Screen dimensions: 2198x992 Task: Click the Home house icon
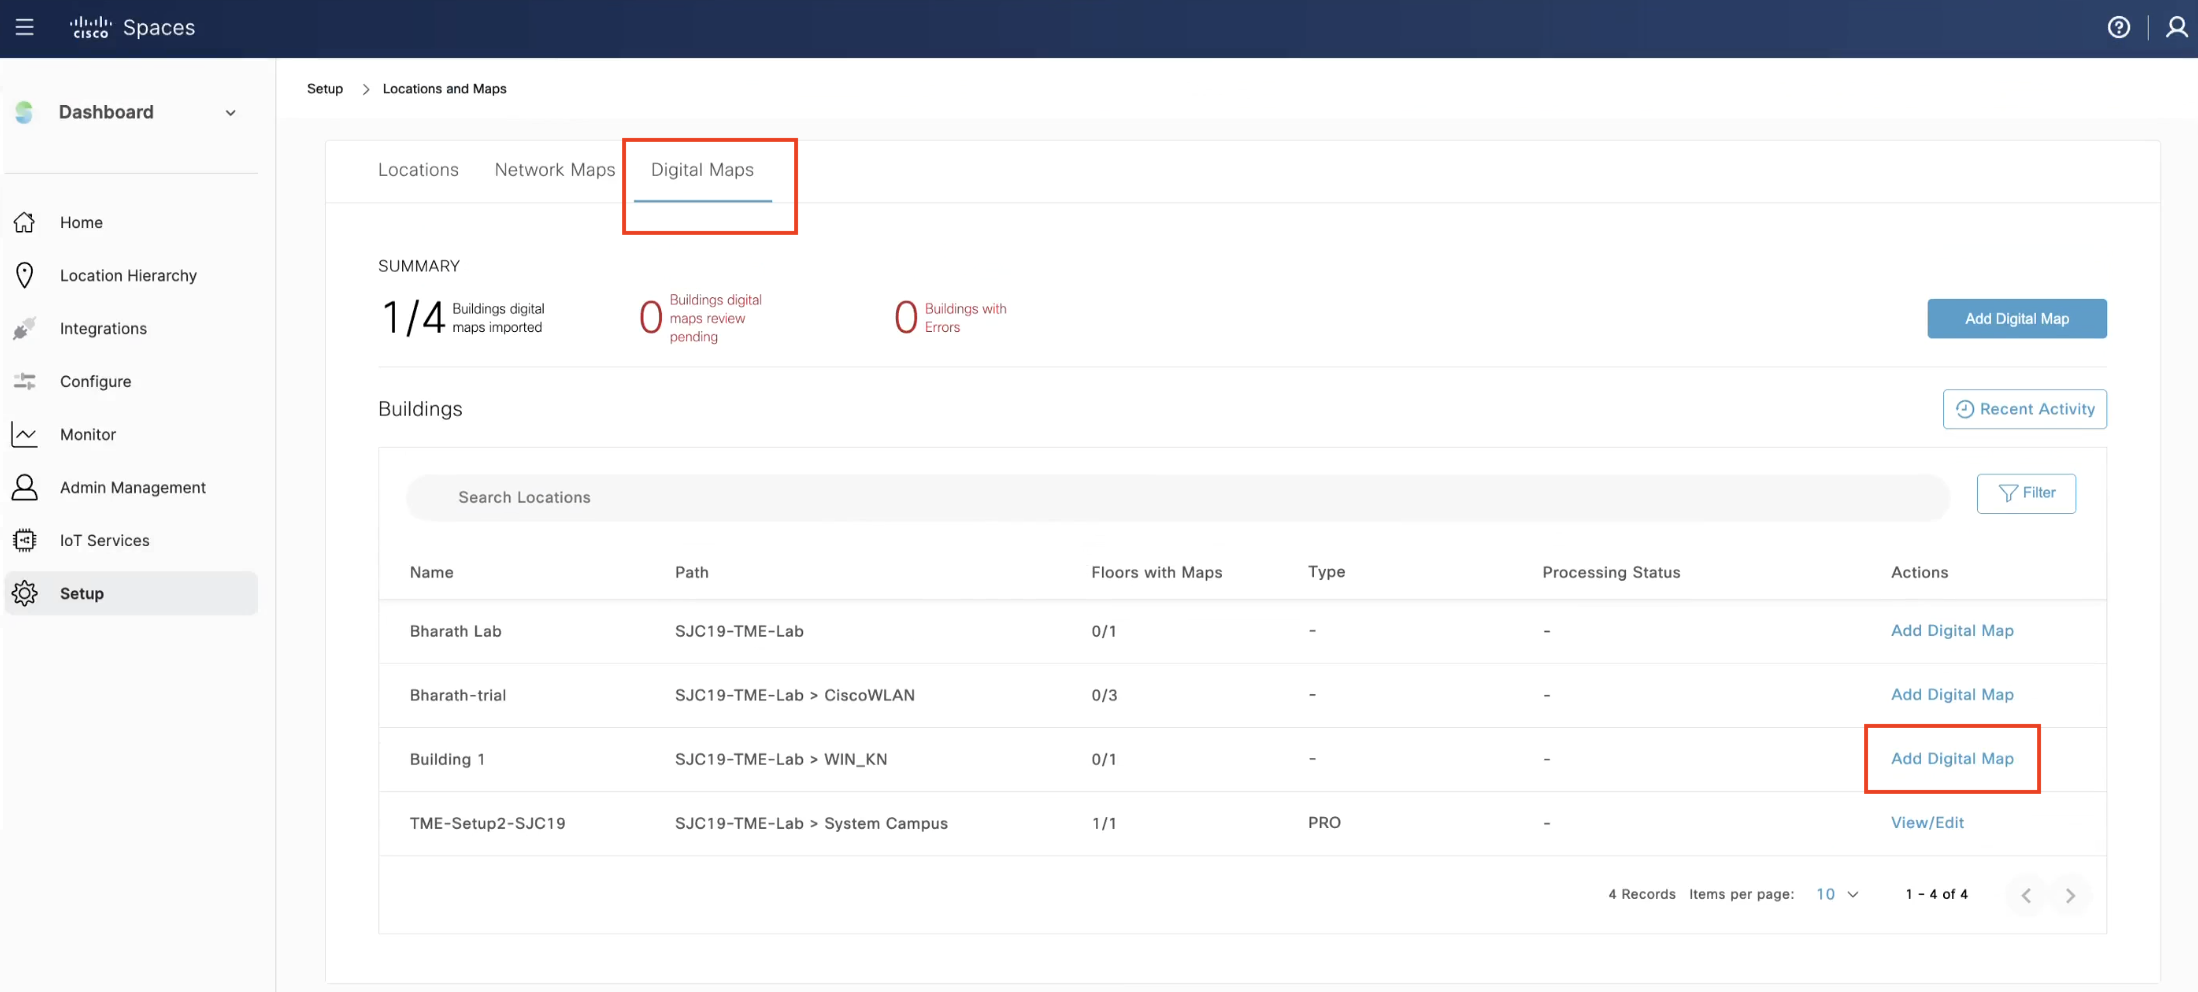click(x=25, y=222)
